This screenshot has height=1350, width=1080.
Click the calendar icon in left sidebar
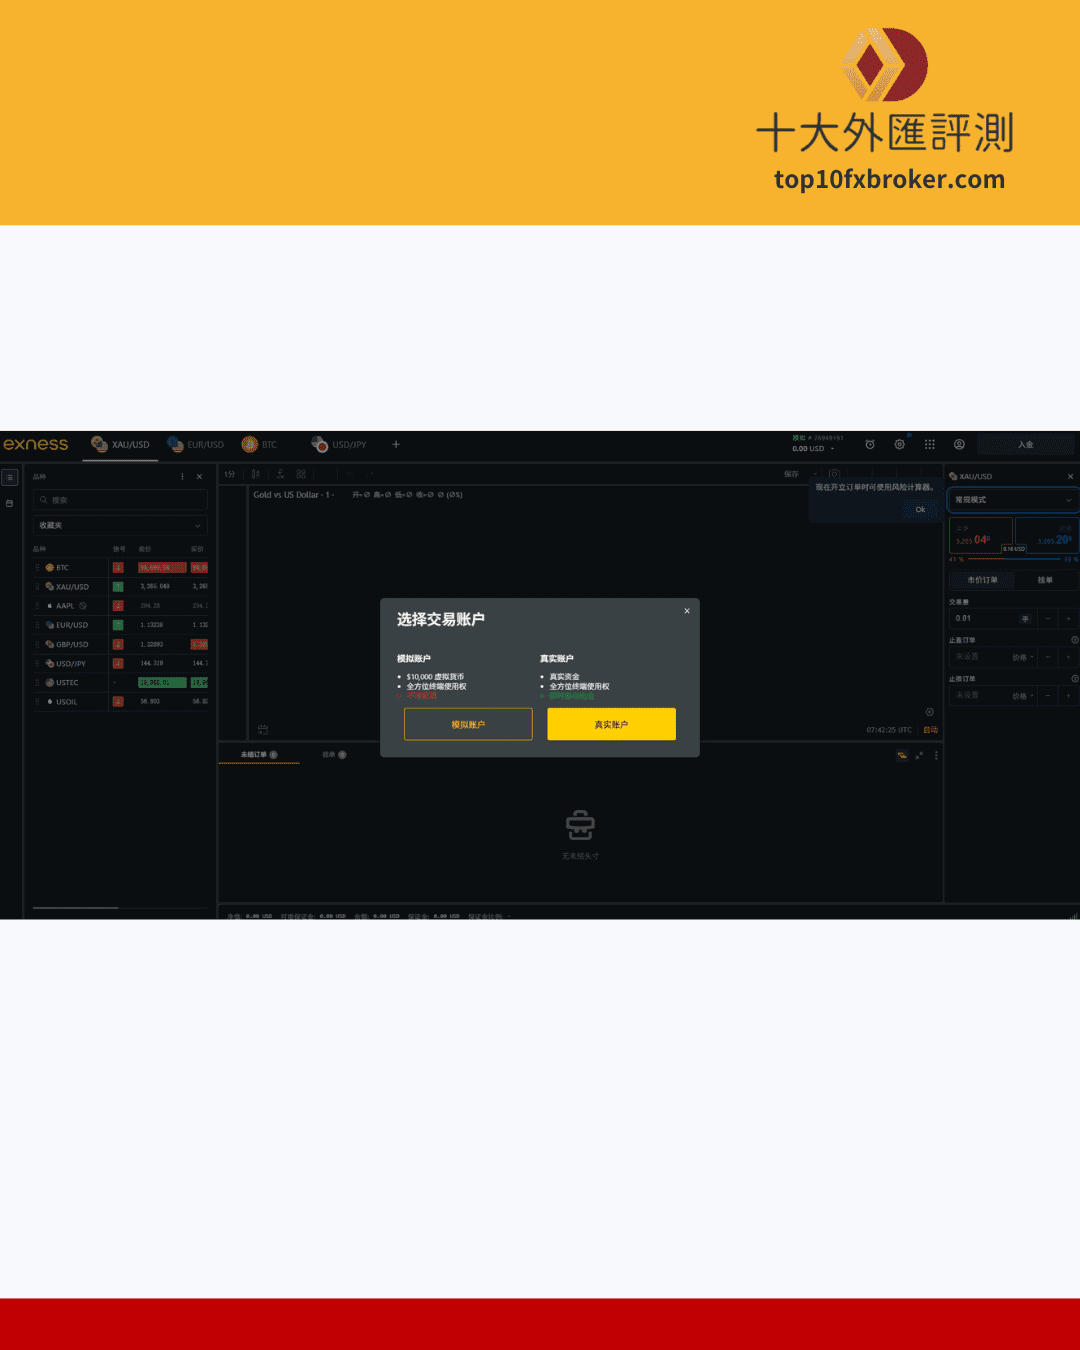coord(10,503)
